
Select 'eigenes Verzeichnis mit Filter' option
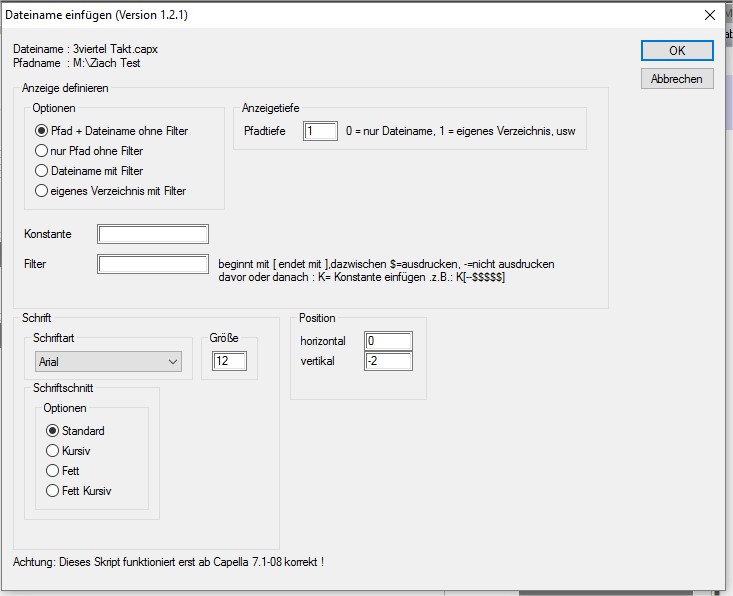[42, 191]
